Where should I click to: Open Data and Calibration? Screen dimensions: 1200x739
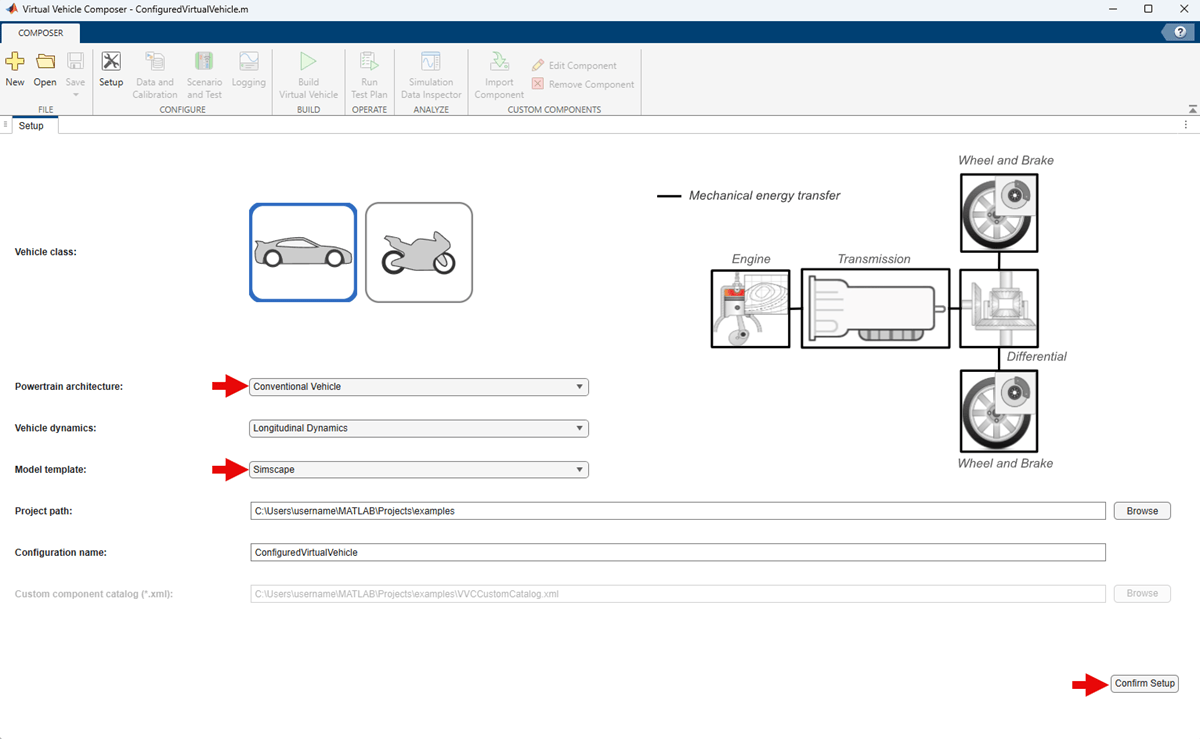coord(155,75)
